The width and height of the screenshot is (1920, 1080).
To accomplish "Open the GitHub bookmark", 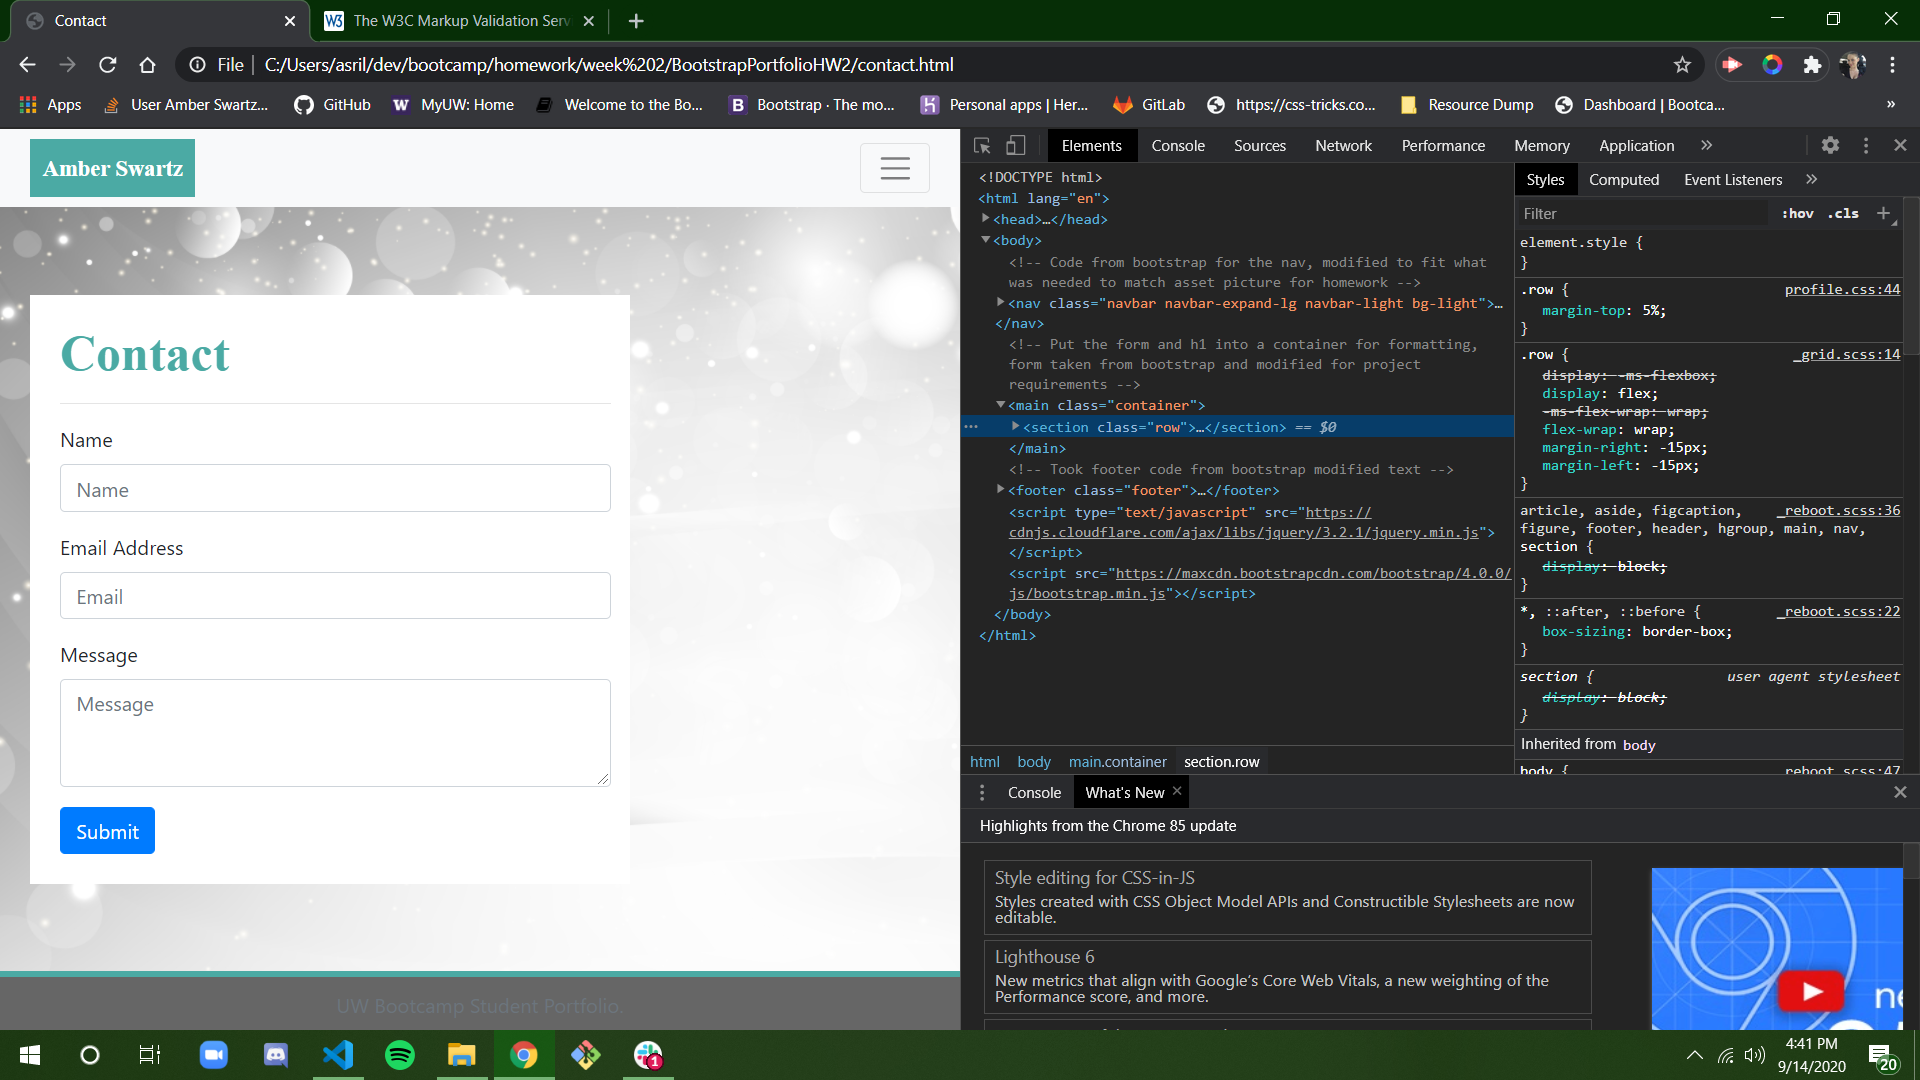I will coord(332,105).
